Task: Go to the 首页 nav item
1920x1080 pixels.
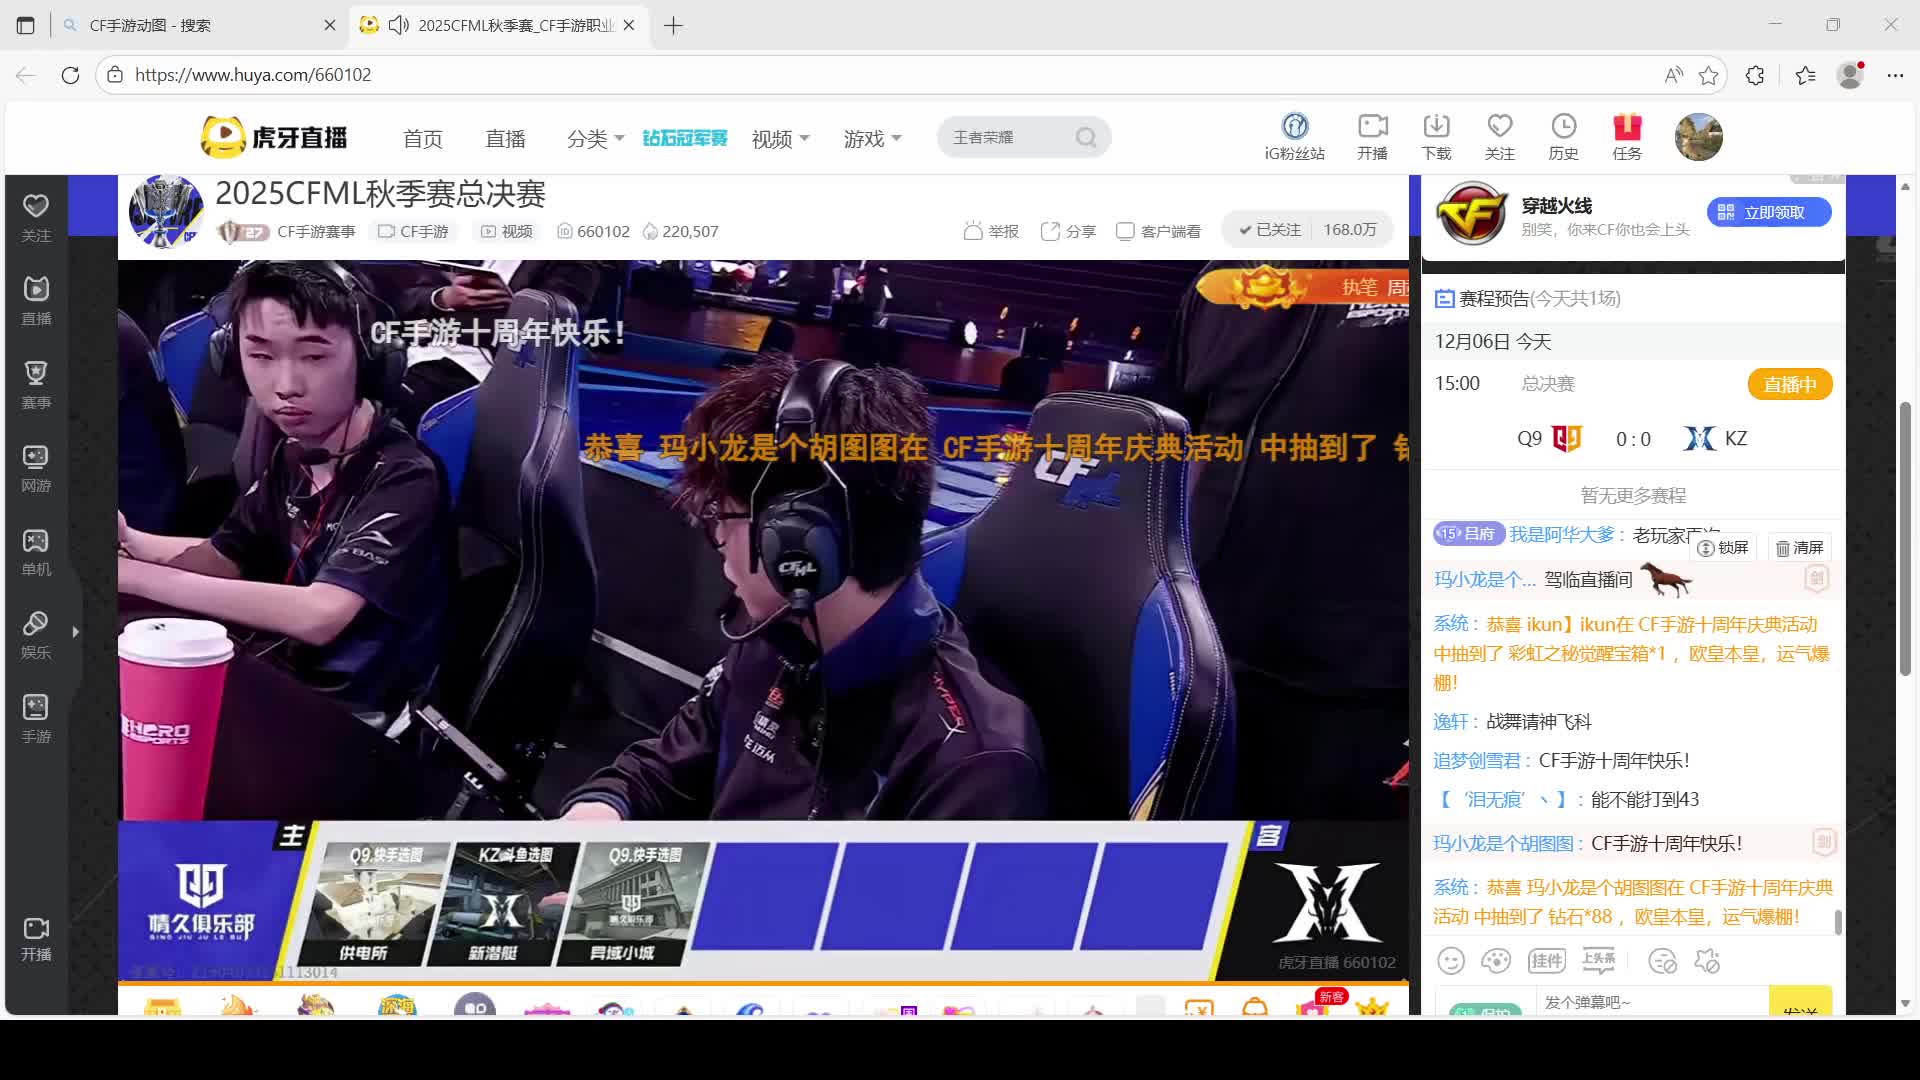Action: pos(422,139)
